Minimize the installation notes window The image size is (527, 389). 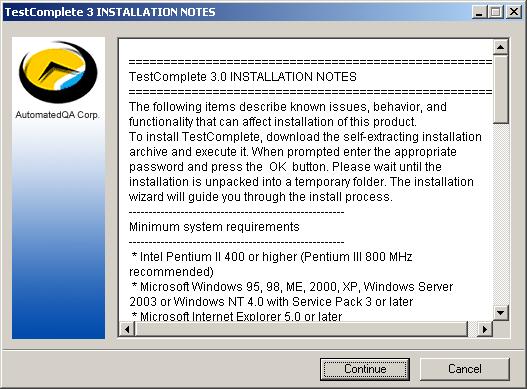[x=480, y=12]
